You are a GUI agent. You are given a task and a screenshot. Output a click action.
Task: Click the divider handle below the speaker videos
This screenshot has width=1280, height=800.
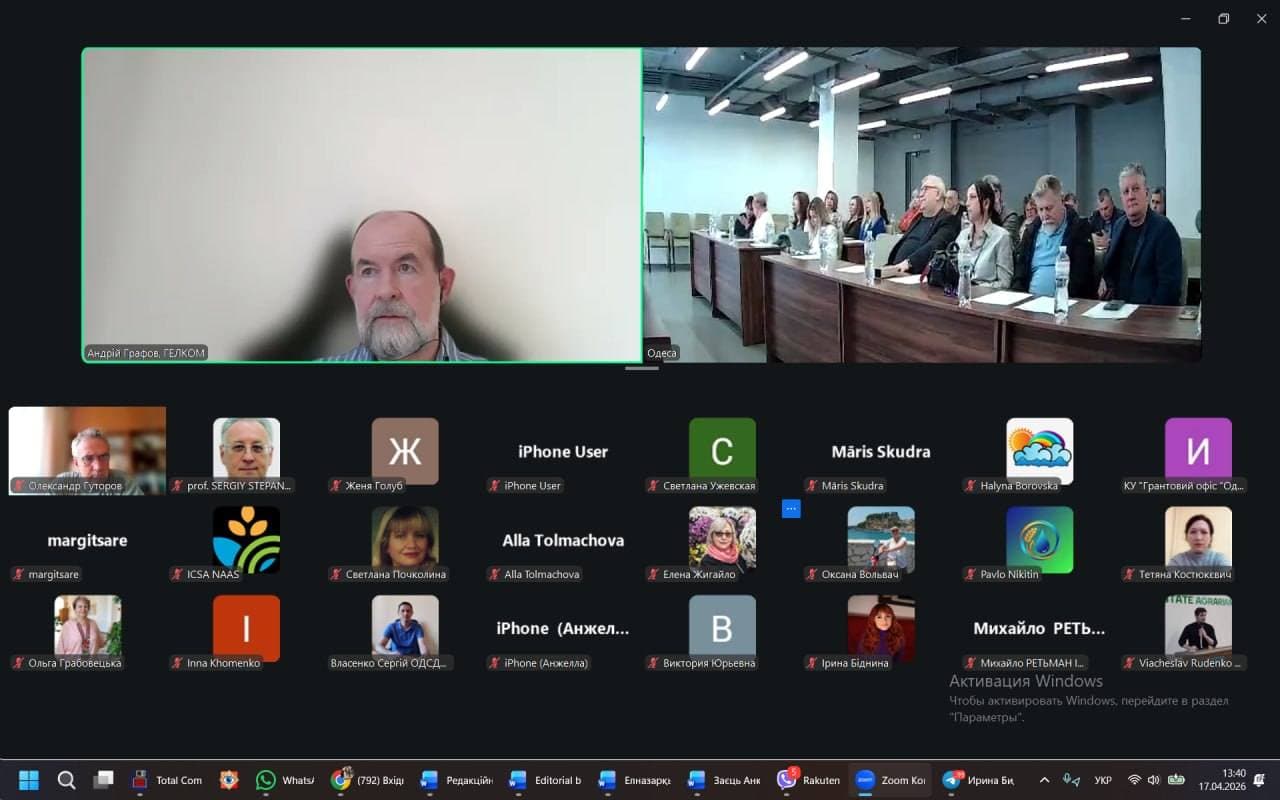(641, 368)
